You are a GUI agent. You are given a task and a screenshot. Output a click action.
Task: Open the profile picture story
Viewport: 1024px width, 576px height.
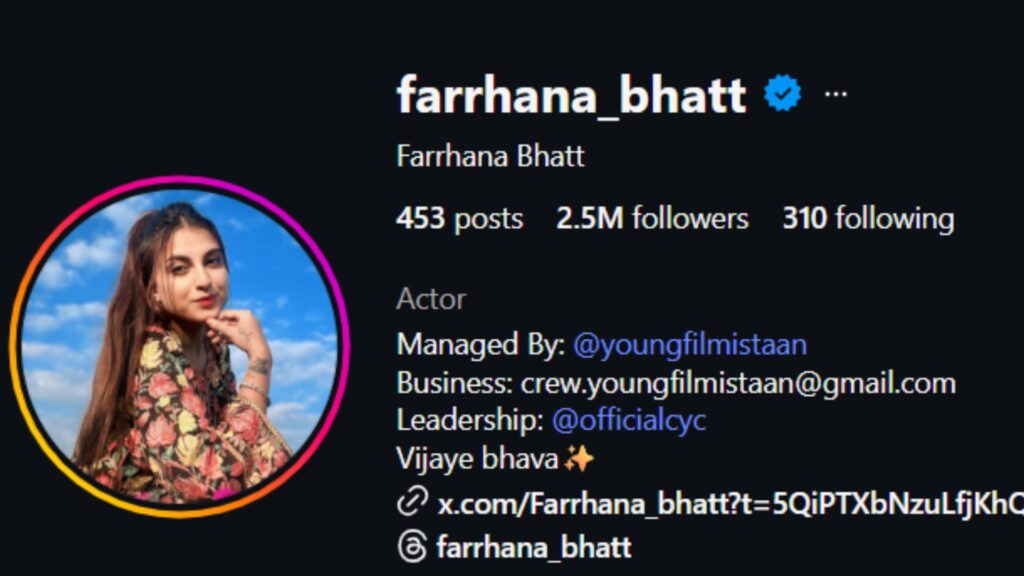click(x=180, y=347)
